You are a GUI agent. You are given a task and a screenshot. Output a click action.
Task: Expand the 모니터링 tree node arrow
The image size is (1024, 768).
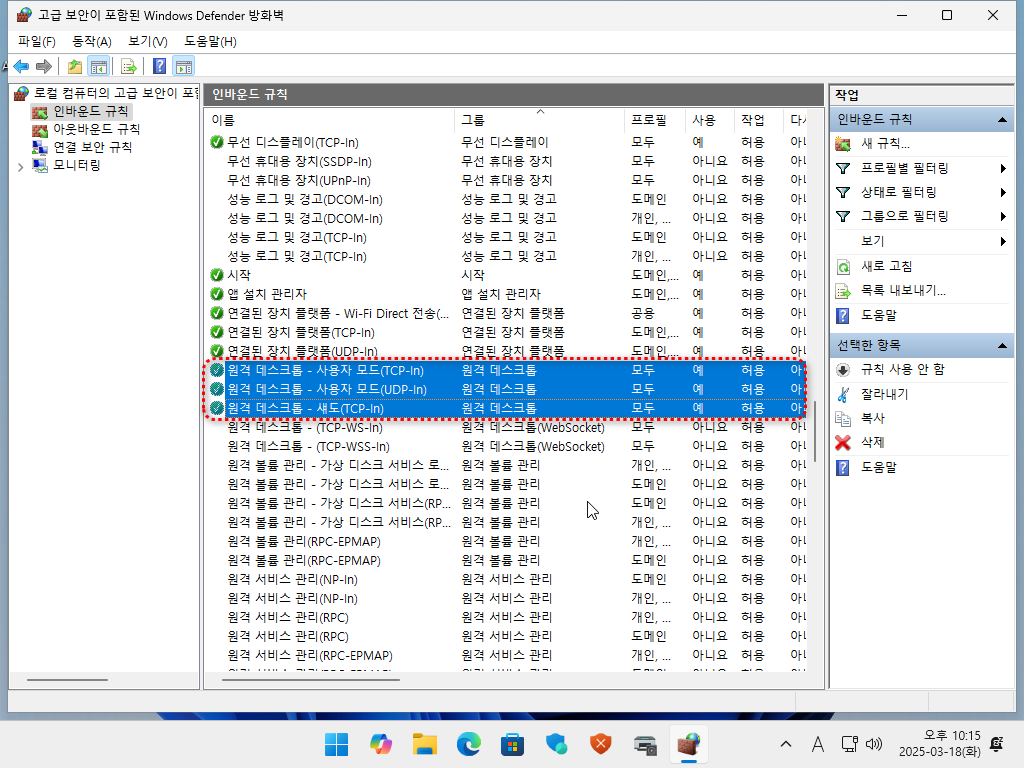[21, 167]
